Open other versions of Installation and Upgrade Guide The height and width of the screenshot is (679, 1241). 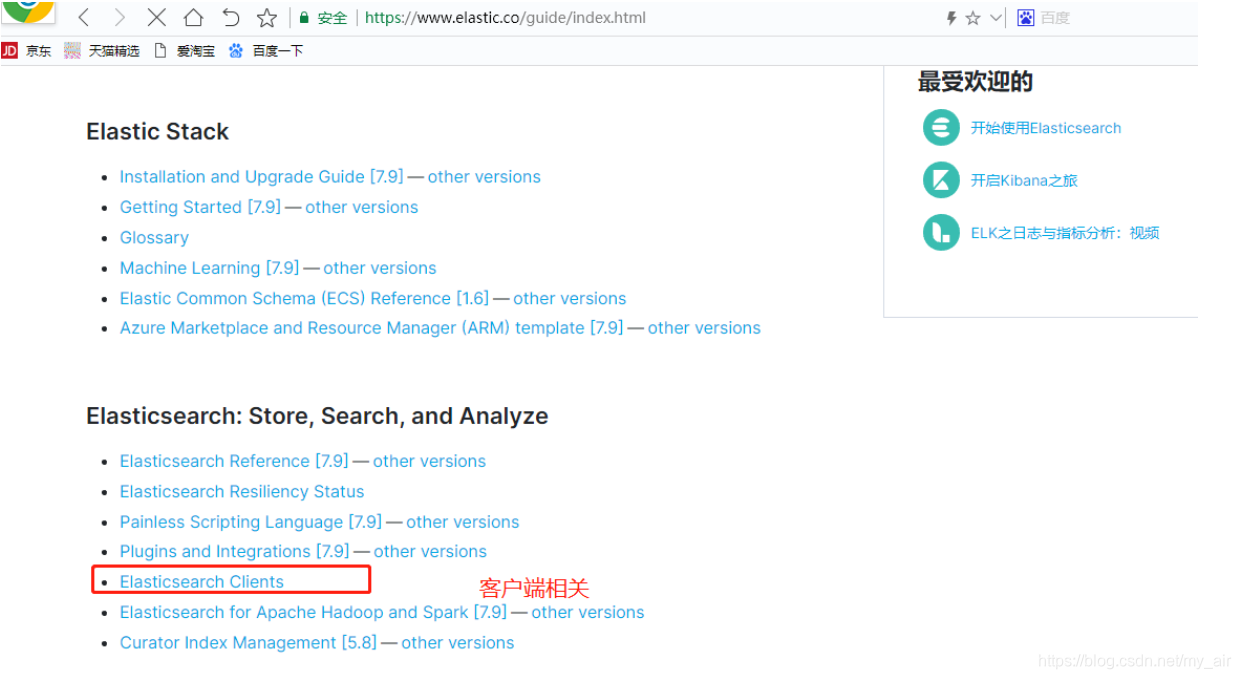(x=484, y=177)
